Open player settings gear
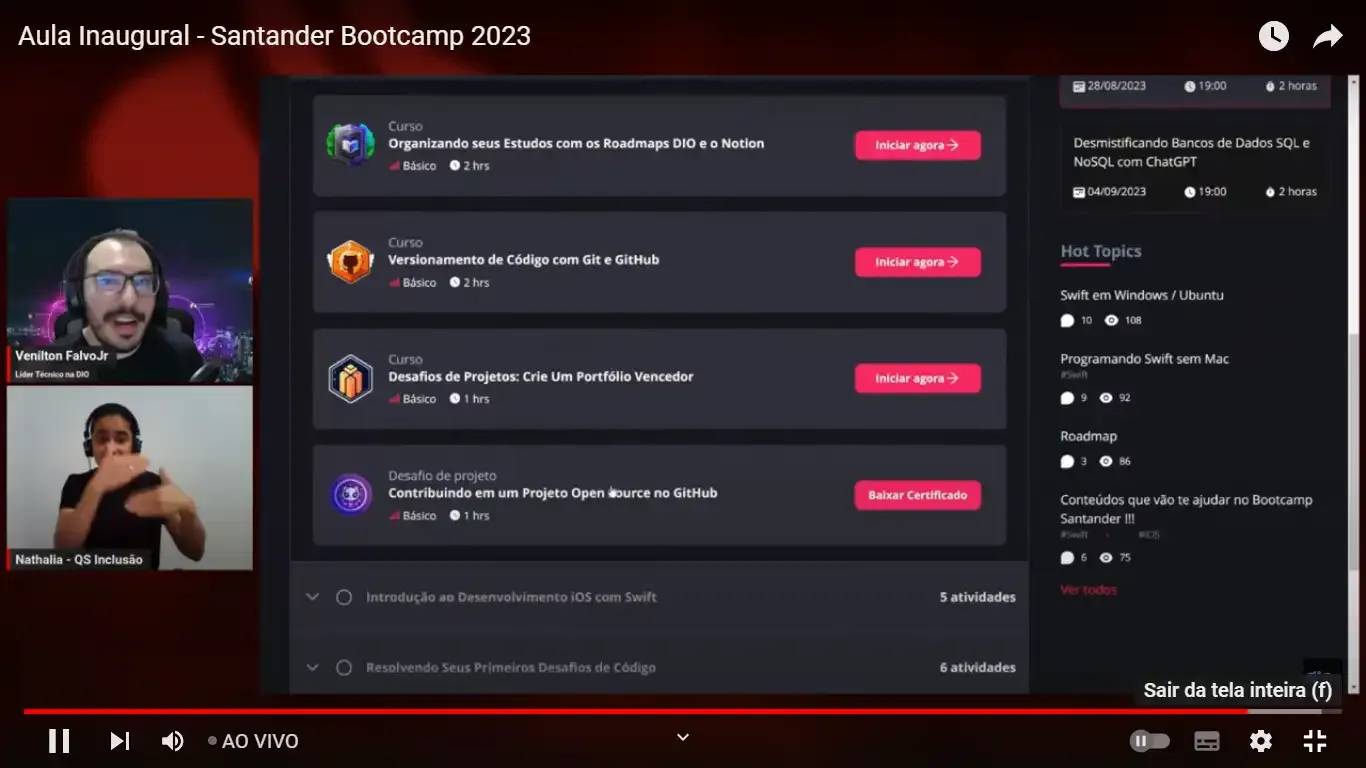This screenshot has width=1366, height=768. 1261,741
